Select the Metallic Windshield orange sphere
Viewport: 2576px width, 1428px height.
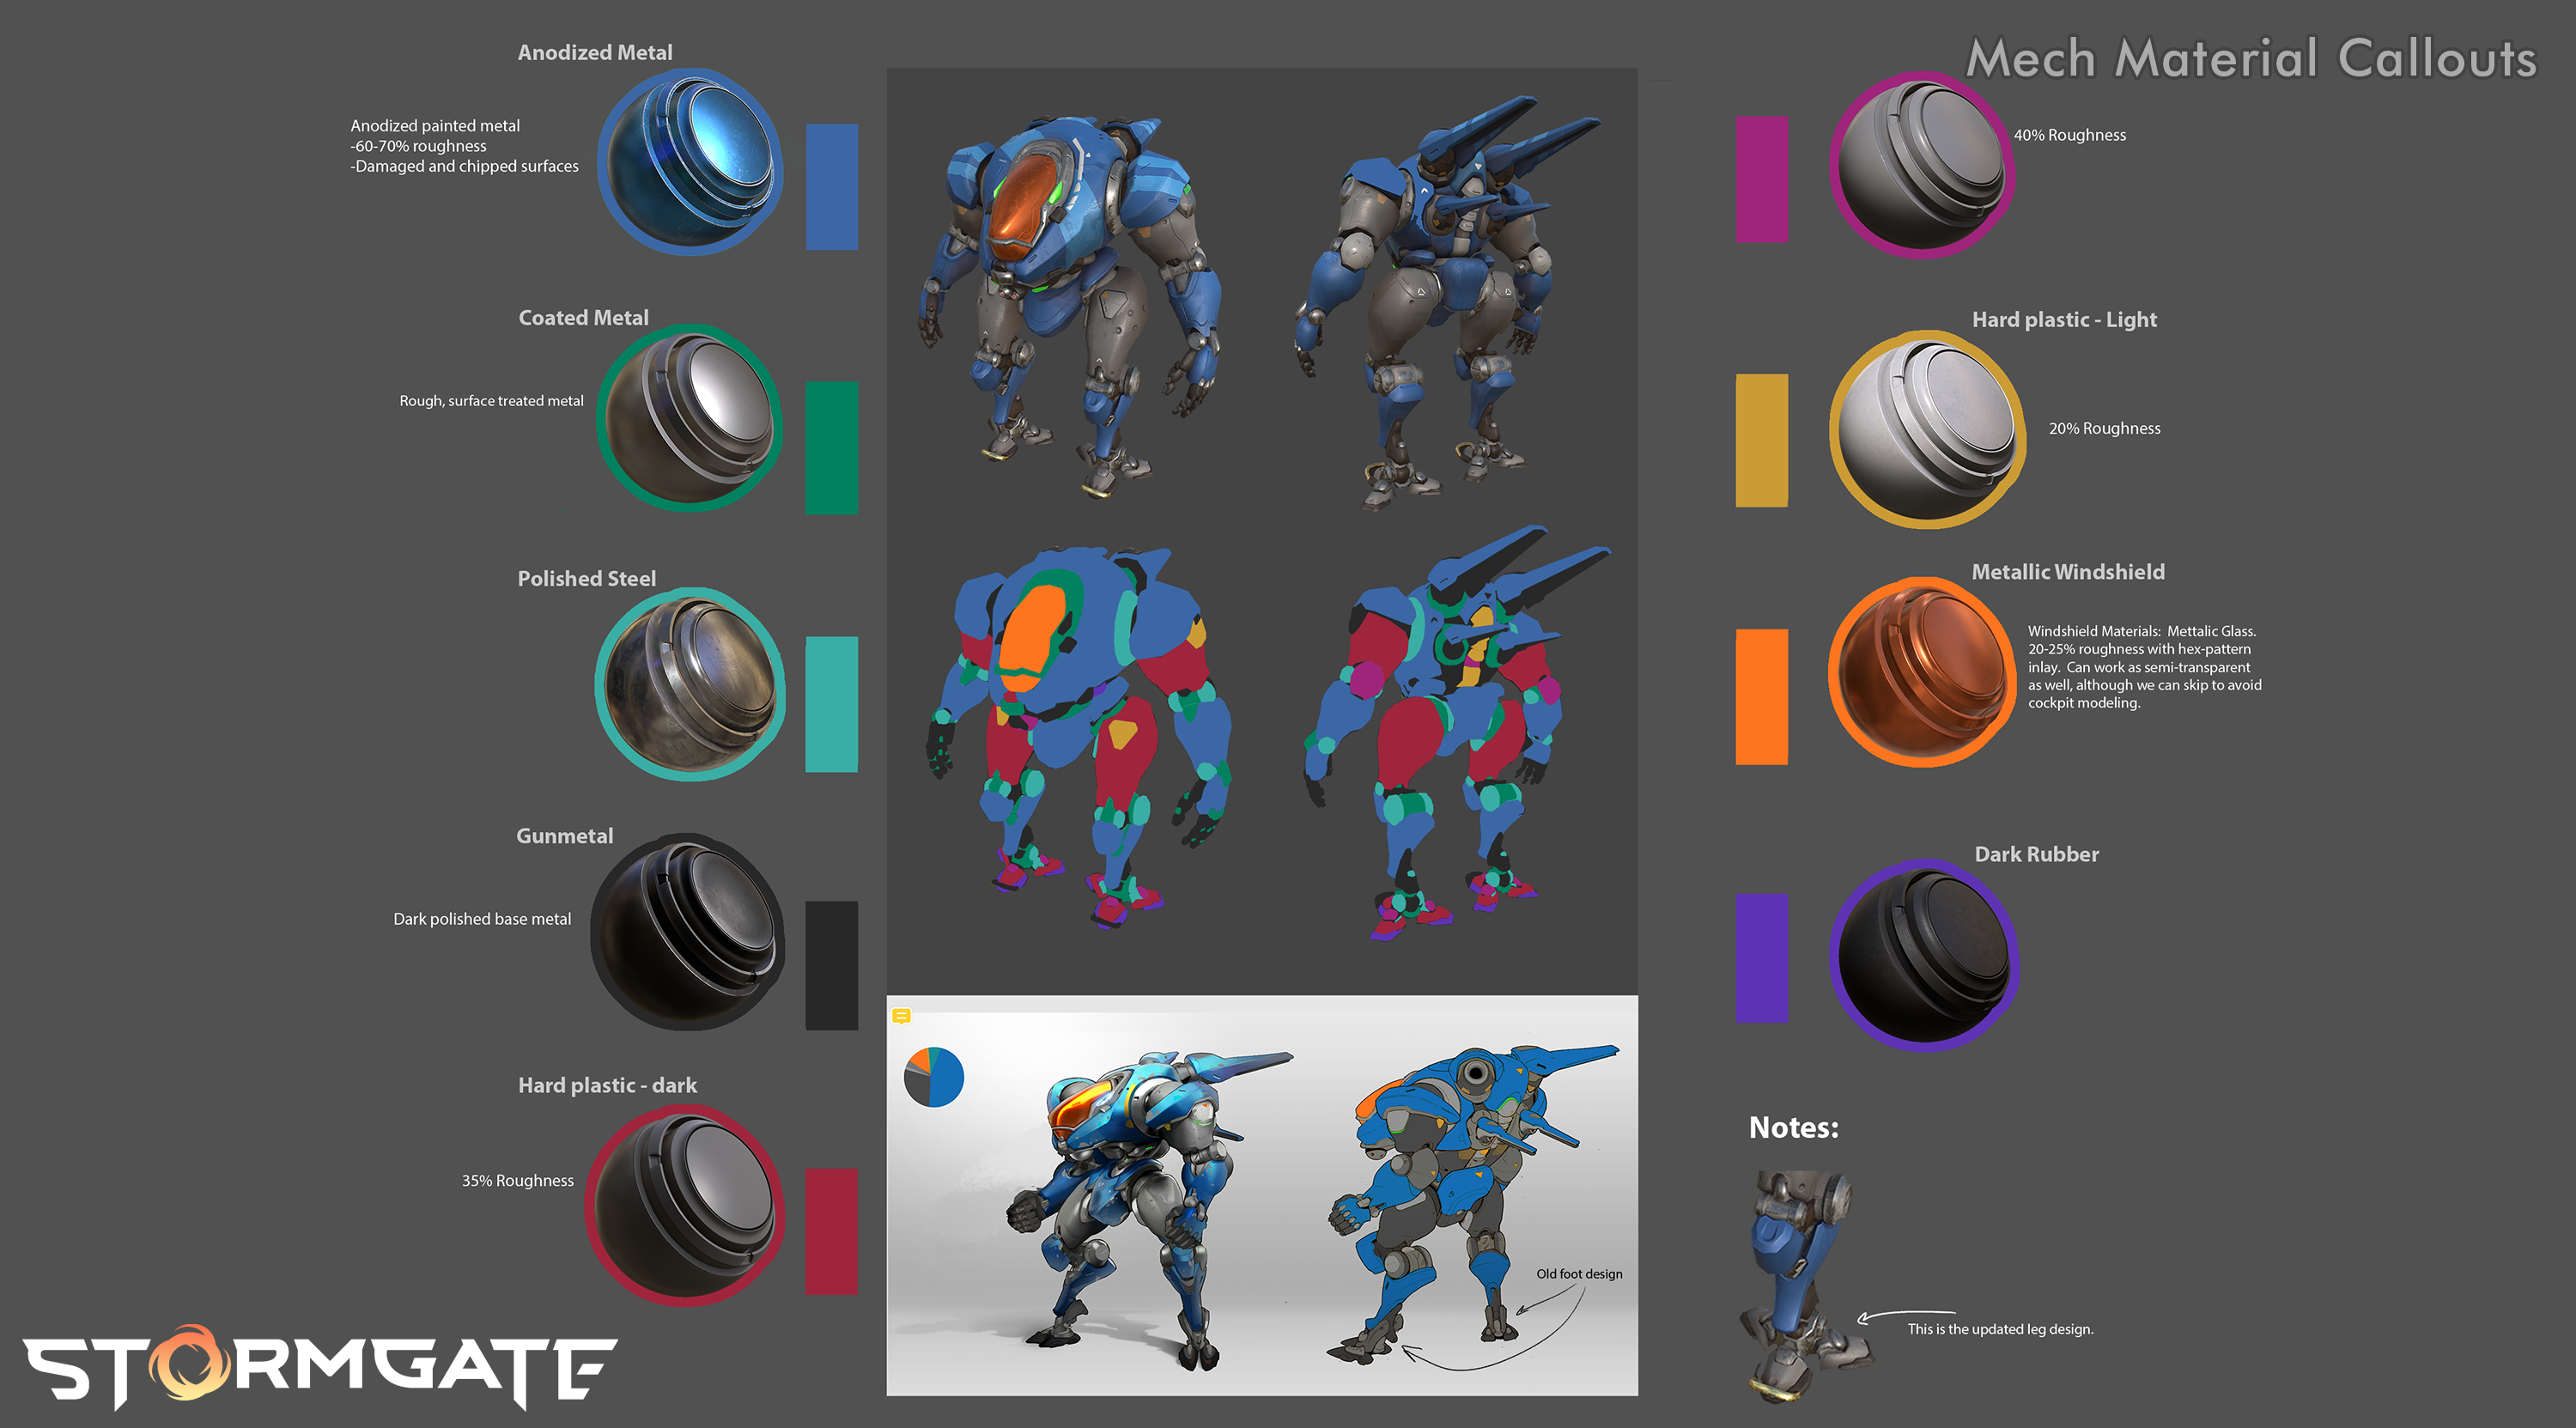pyautogui.click(x=1922, y=672)
